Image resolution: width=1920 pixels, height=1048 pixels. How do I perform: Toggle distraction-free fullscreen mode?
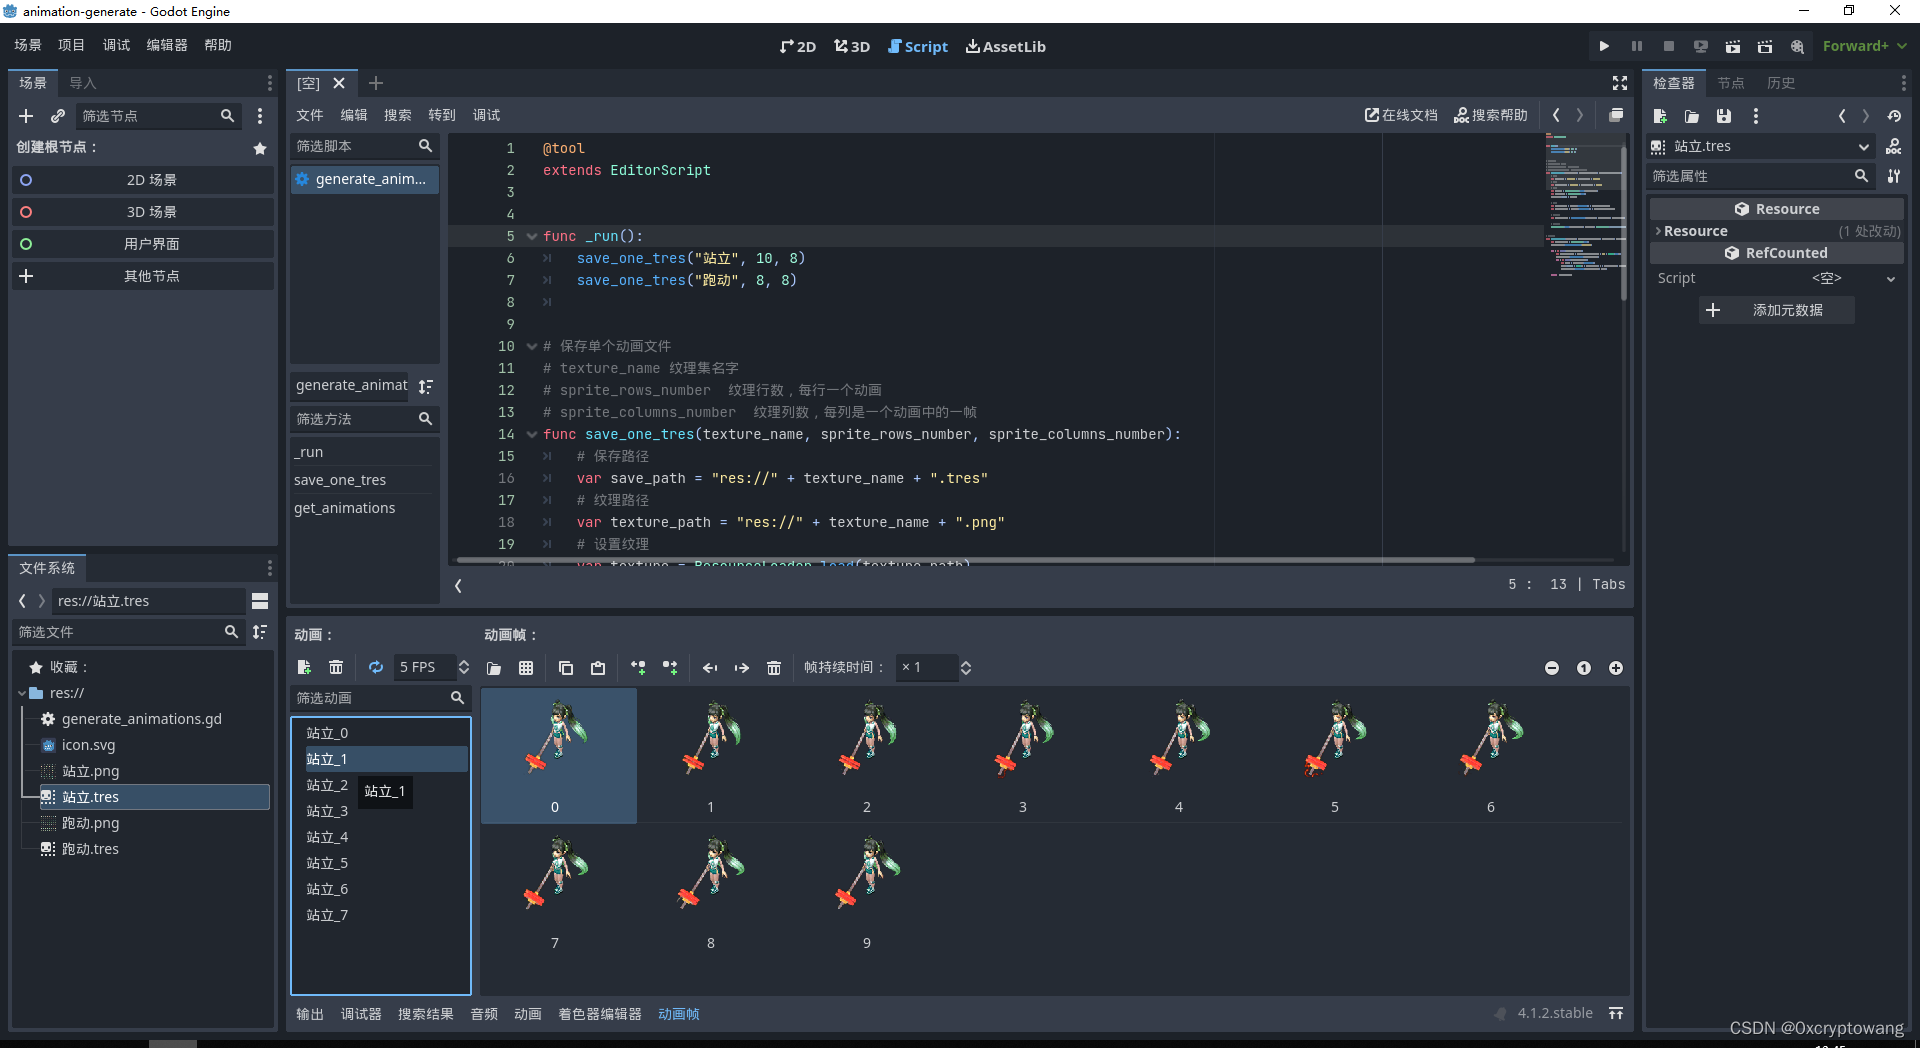1620,83
